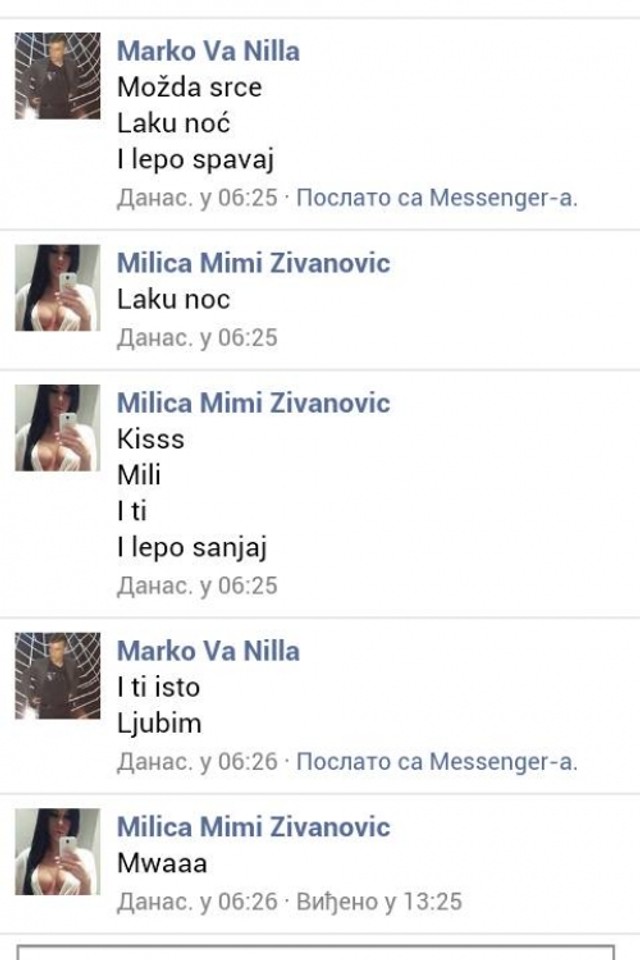Tap the "Kisss" message text
This screenshot has height=960, width=640.
coord(151,439)
